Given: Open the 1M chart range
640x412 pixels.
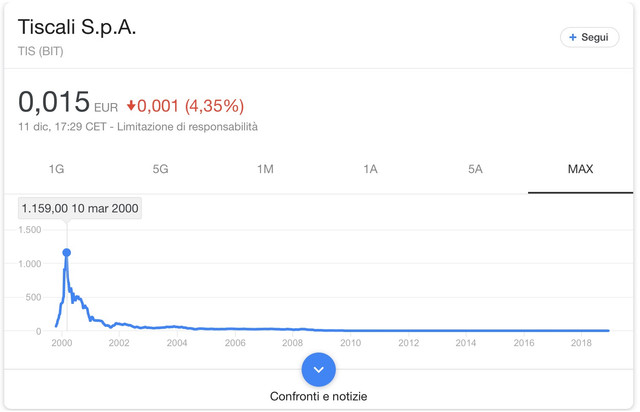Looking at the screenshot, I should point(265,169).
